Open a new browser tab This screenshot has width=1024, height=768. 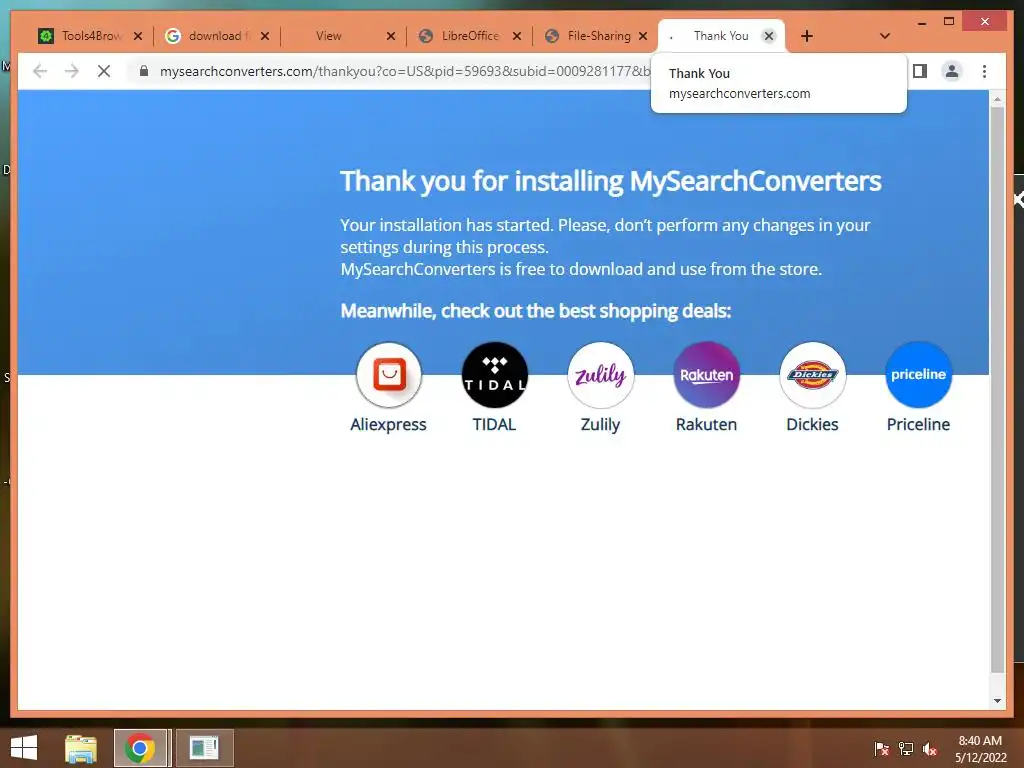[x=807, y=36]
